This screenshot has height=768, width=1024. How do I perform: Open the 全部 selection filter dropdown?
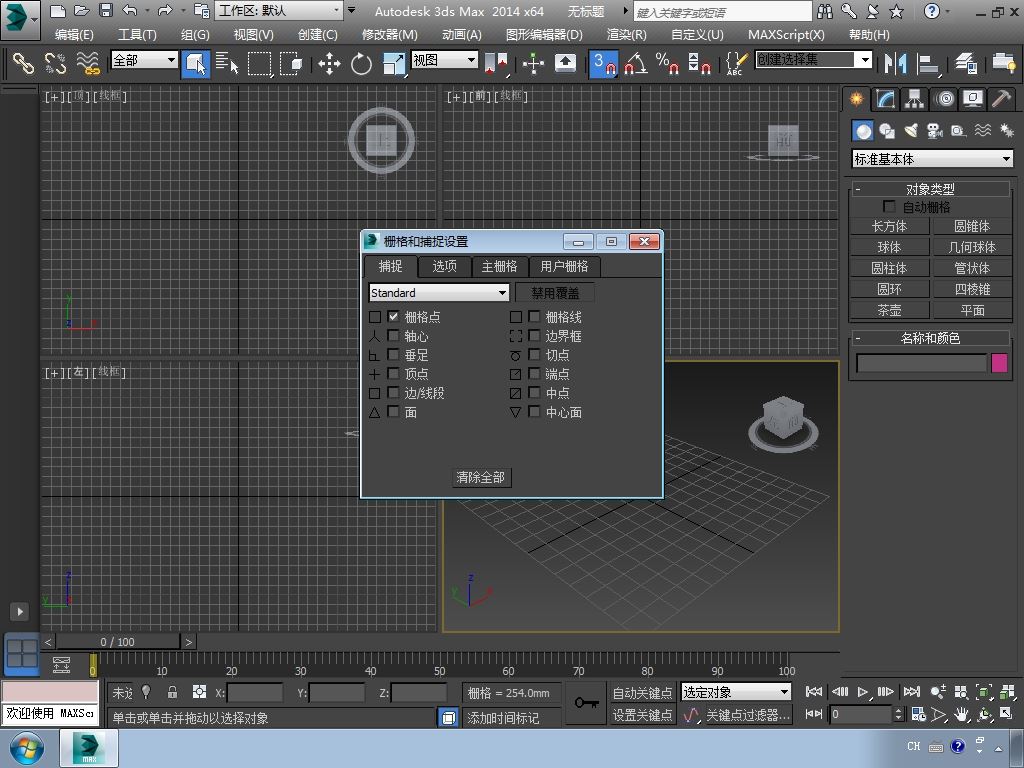(x=144, y=60)
